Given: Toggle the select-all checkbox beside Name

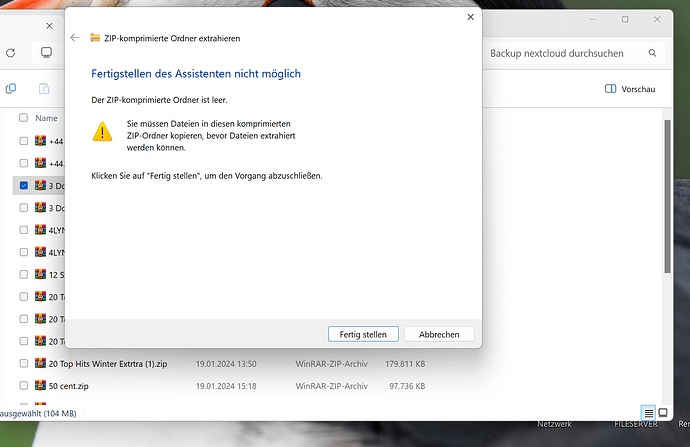Looking at the screenshot, I should pos(23,117).
